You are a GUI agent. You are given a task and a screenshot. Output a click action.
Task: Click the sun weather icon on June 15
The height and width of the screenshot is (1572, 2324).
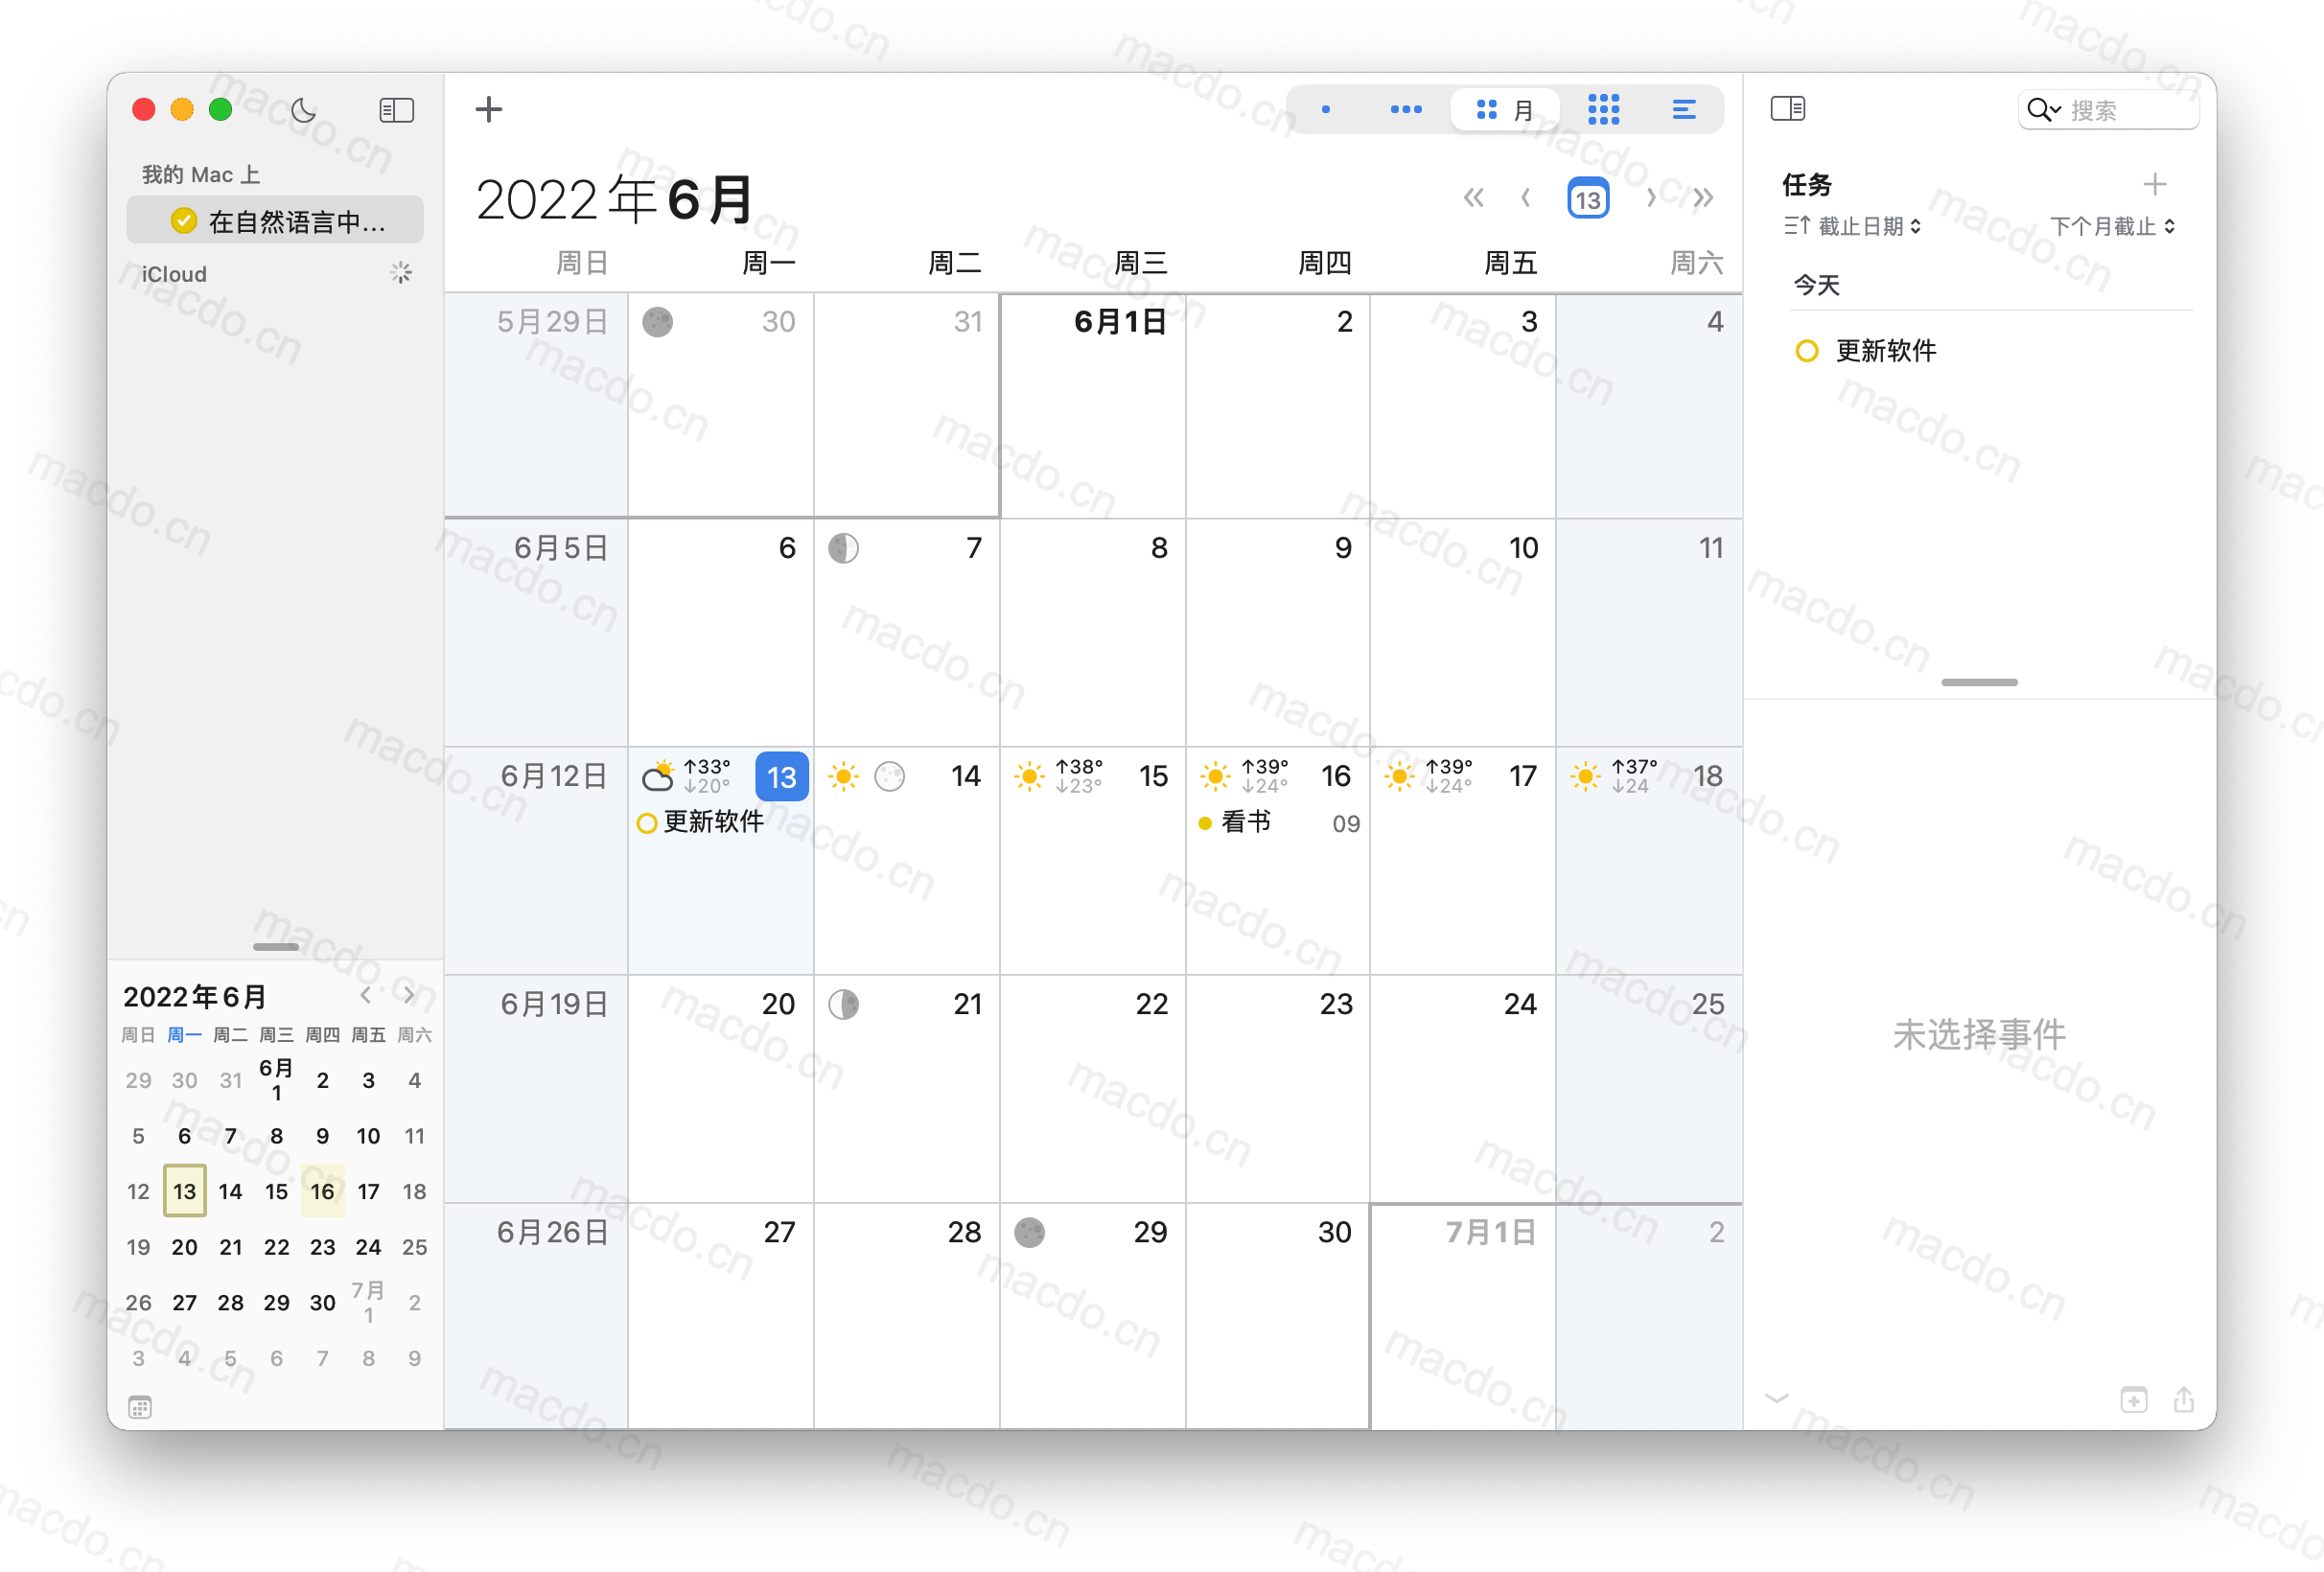click(1029, 777)
